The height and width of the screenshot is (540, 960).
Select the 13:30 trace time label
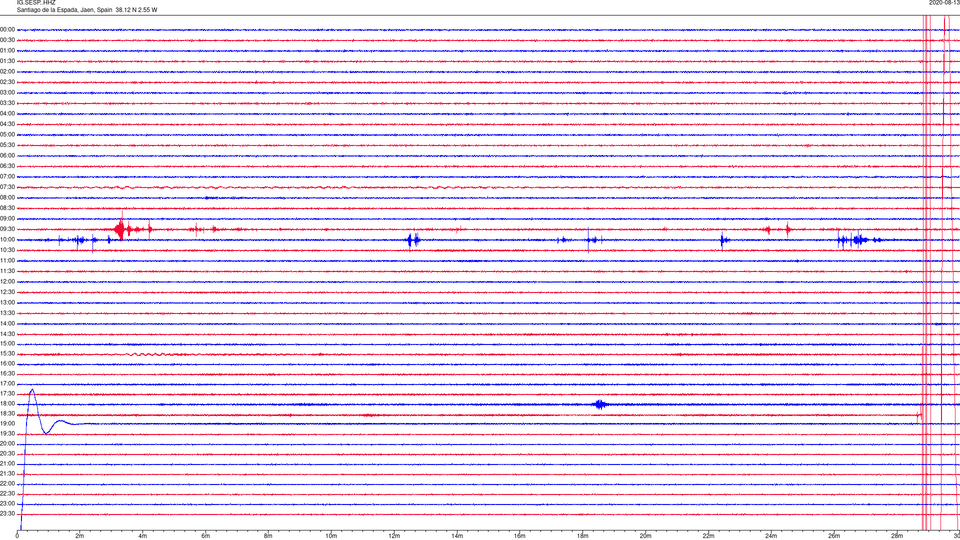pyautogui.click(x=7, y=313)
